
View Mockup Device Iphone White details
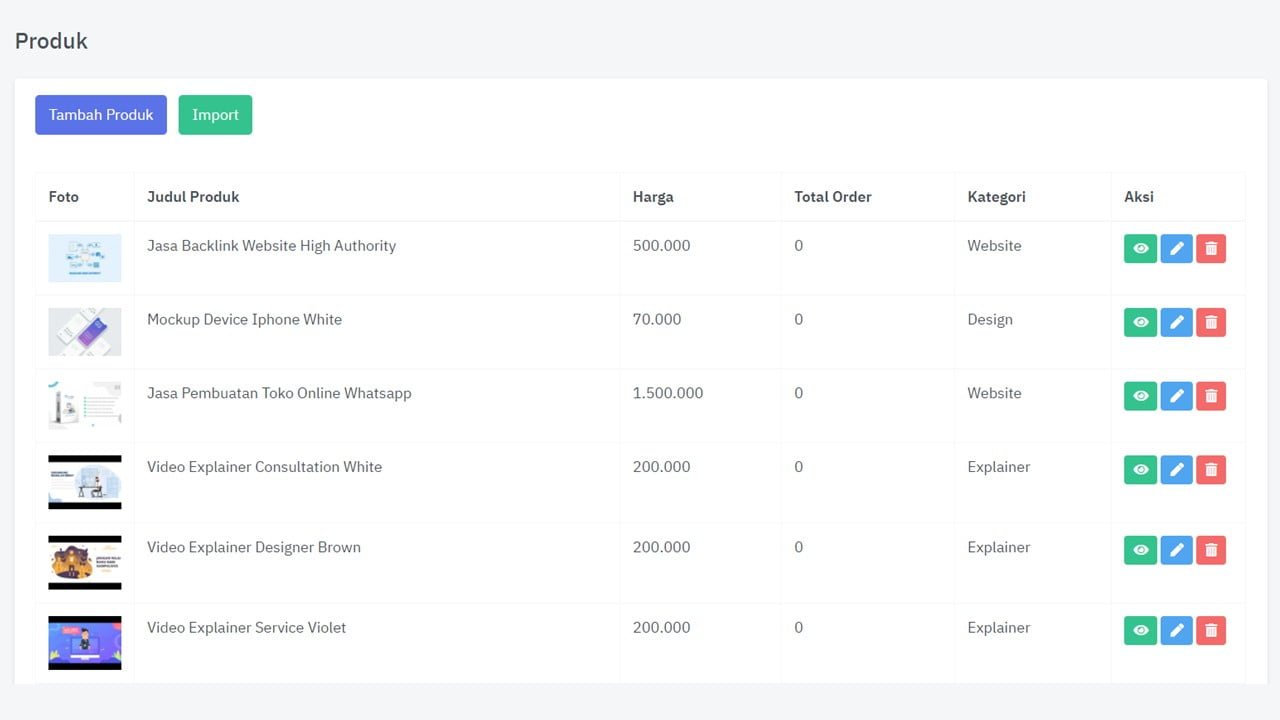[x=1140, y=322]
